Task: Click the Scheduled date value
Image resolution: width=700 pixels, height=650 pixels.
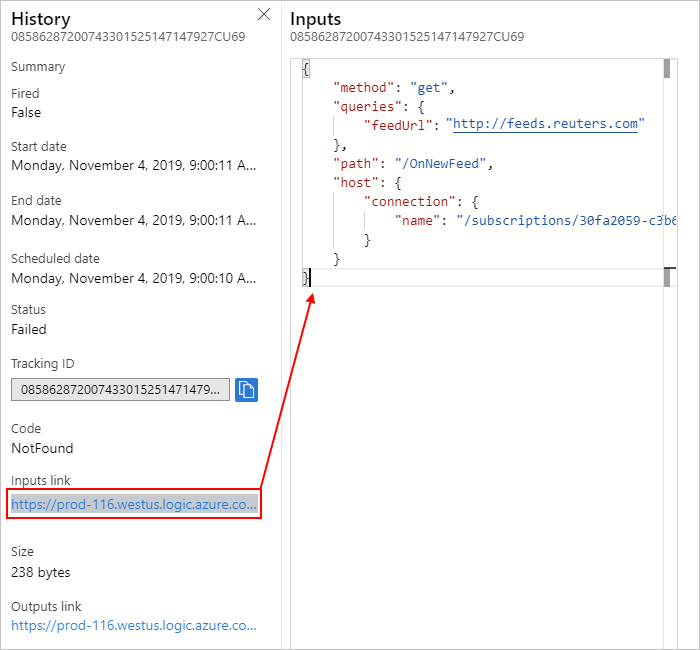Action: 133,277
